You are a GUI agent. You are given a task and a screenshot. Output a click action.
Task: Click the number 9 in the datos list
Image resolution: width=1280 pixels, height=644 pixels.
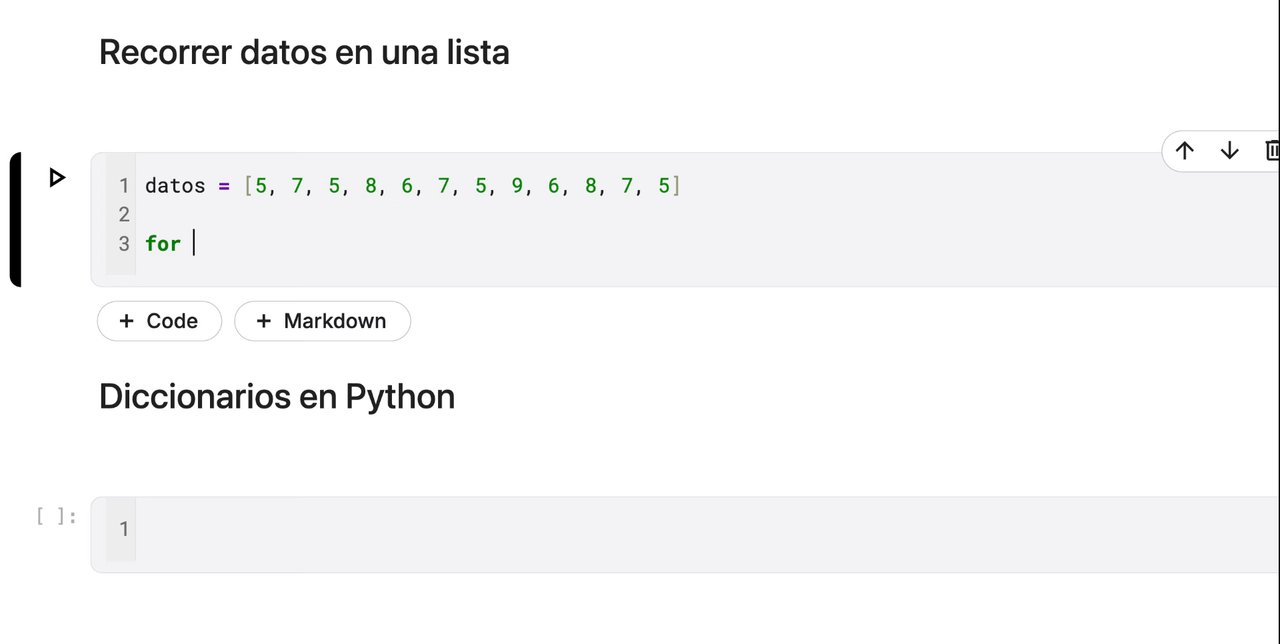click(x=517, y=186)
